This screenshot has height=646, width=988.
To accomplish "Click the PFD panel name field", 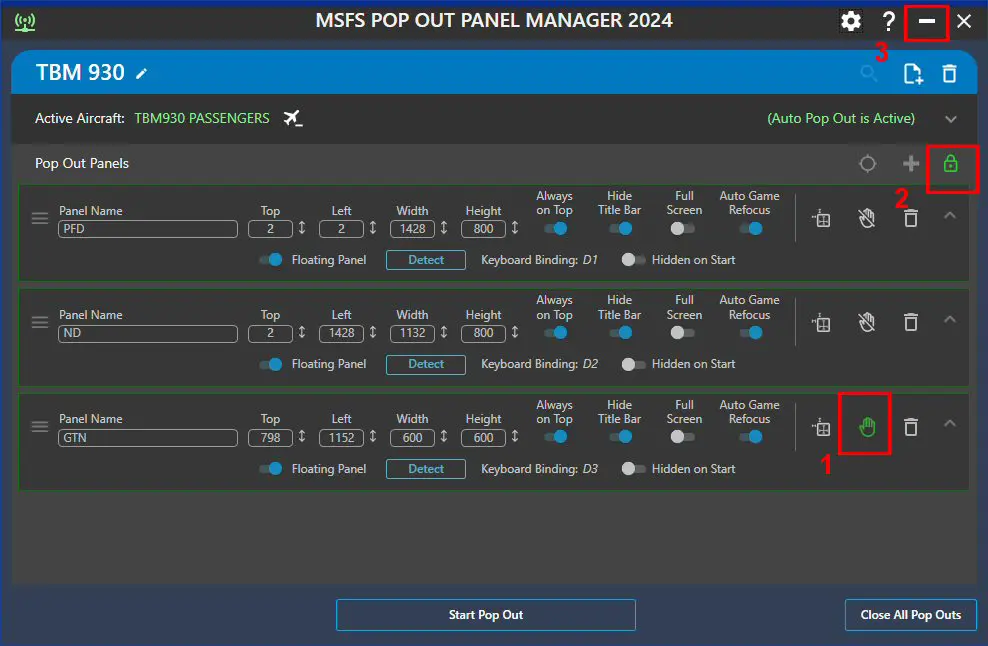I will click(148, 229).
